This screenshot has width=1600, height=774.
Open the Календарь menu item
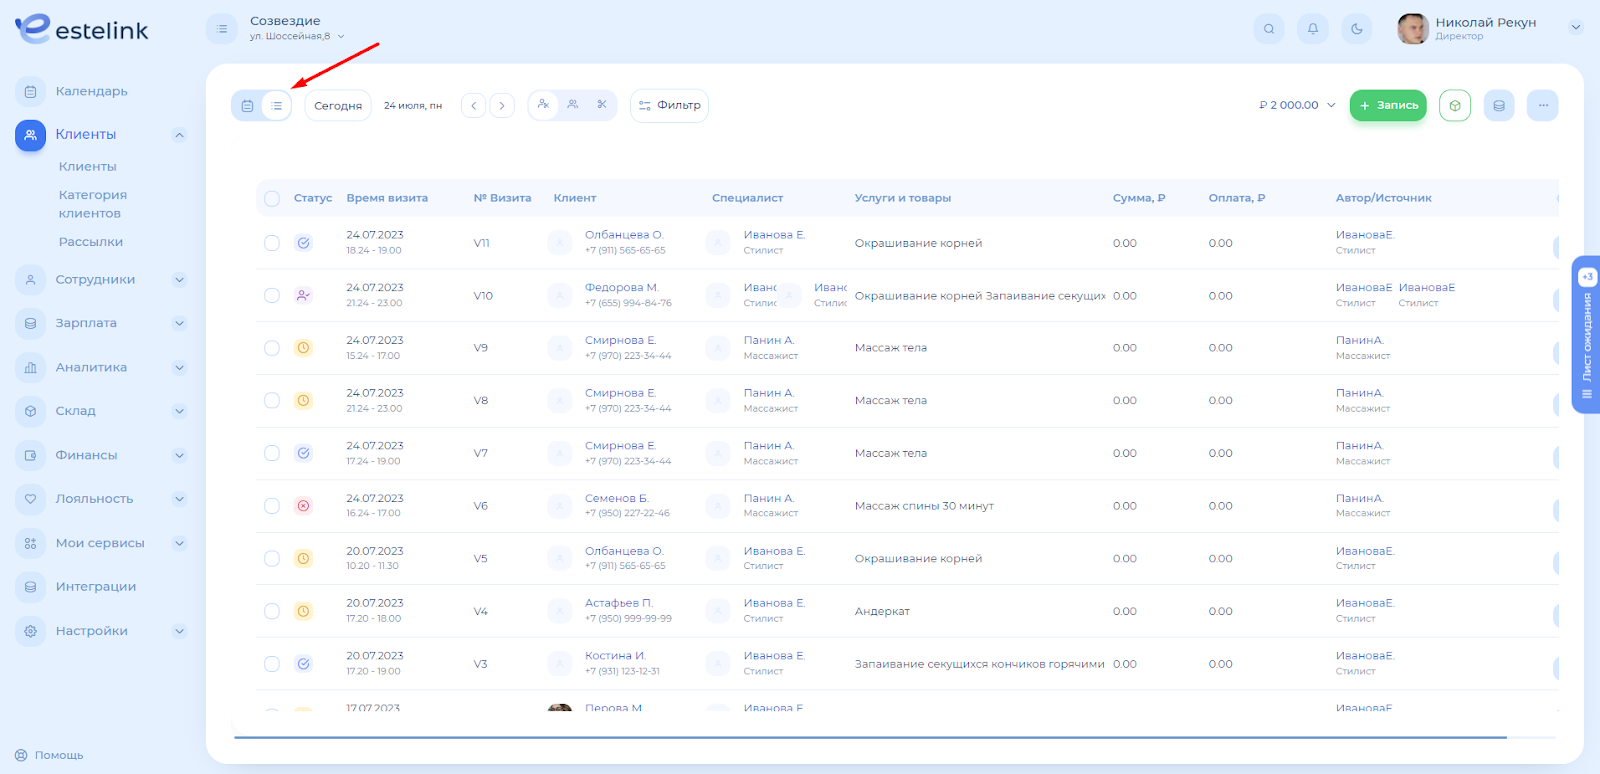91,92
